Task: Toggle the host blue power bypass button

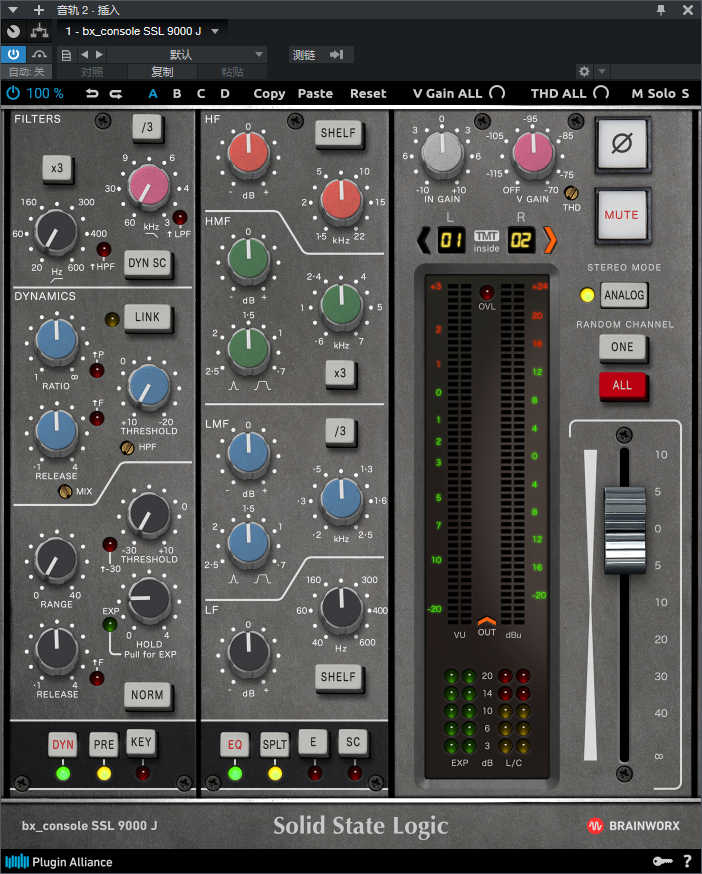Action: pyautogui.click(x=13, y=54)
